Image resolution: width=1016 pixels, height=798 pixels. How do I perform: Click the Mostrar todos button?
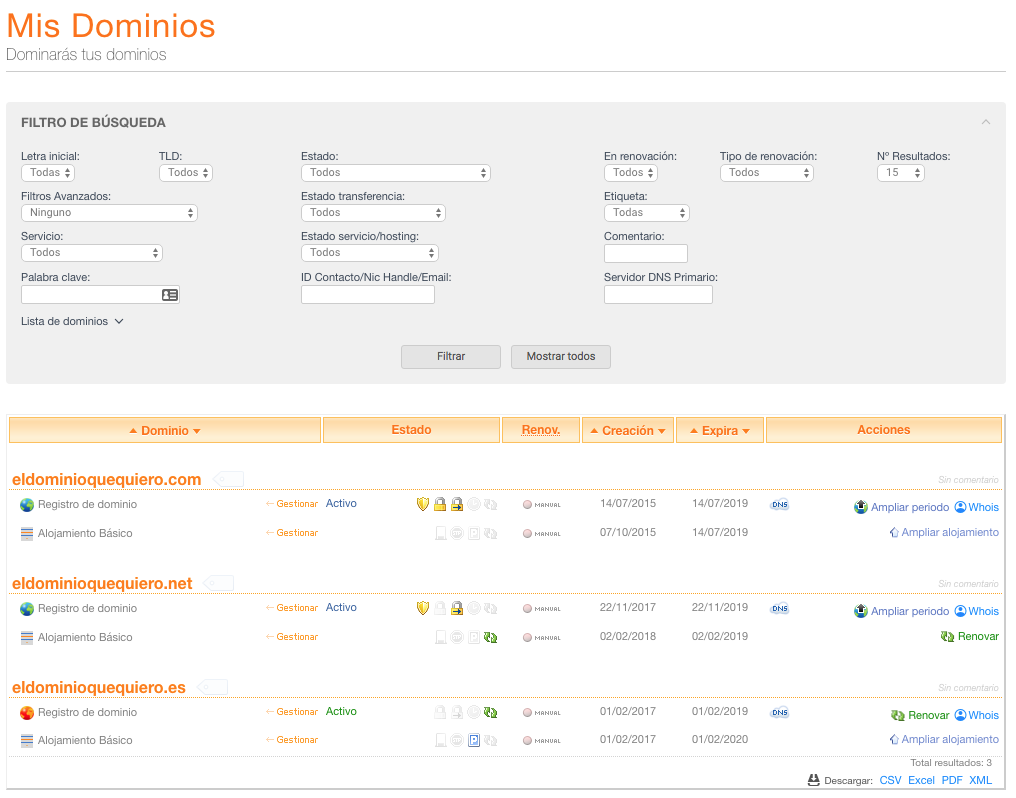560,356
